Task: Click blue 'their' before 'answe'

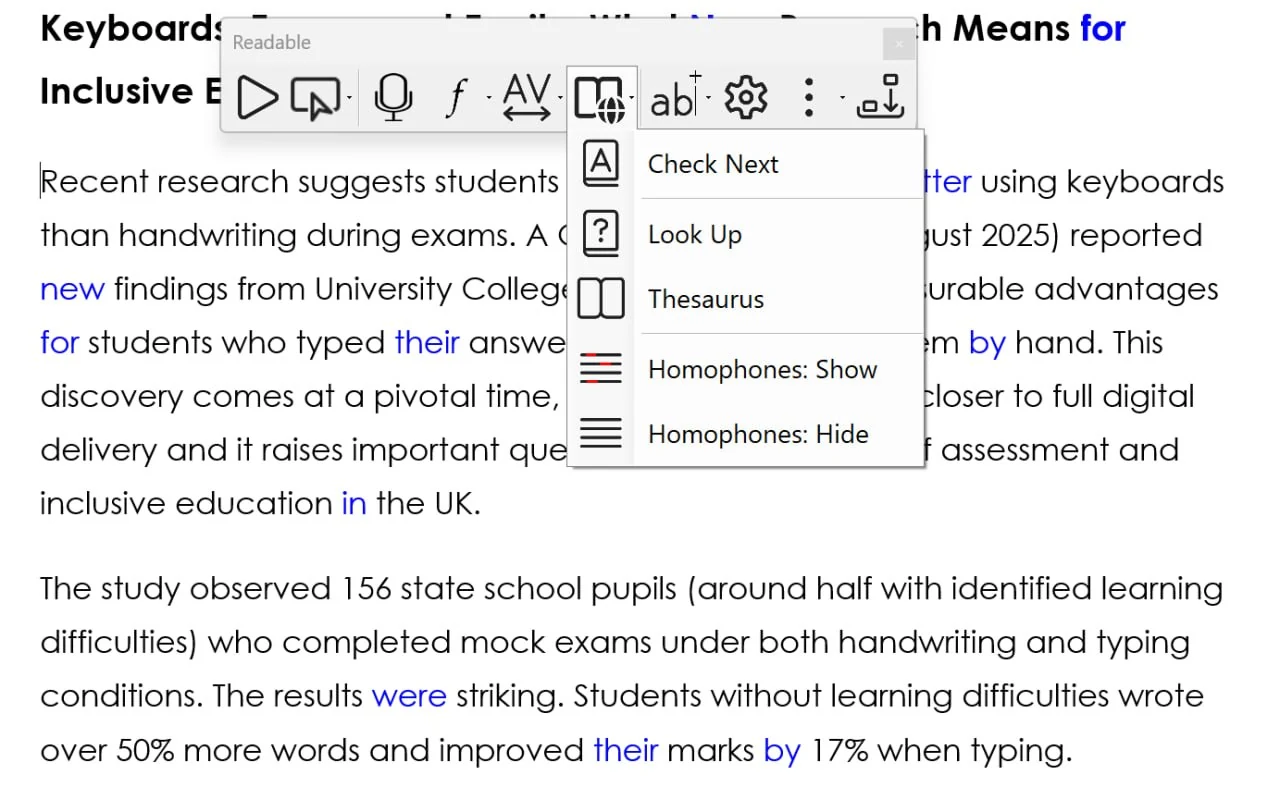Action: point(427,343)
